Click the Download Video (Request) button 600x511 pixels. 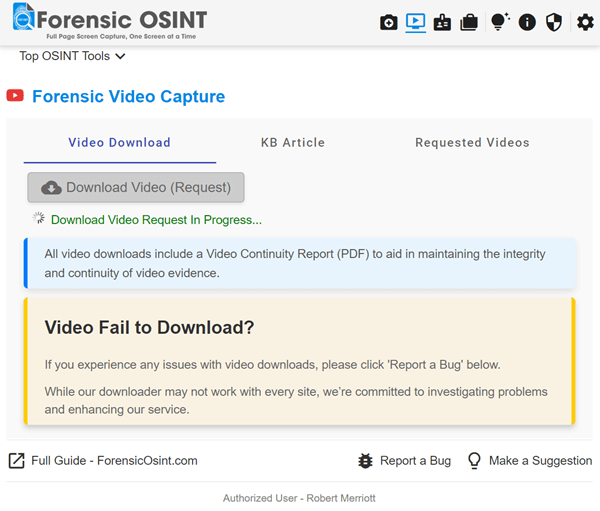click(136, 187)
